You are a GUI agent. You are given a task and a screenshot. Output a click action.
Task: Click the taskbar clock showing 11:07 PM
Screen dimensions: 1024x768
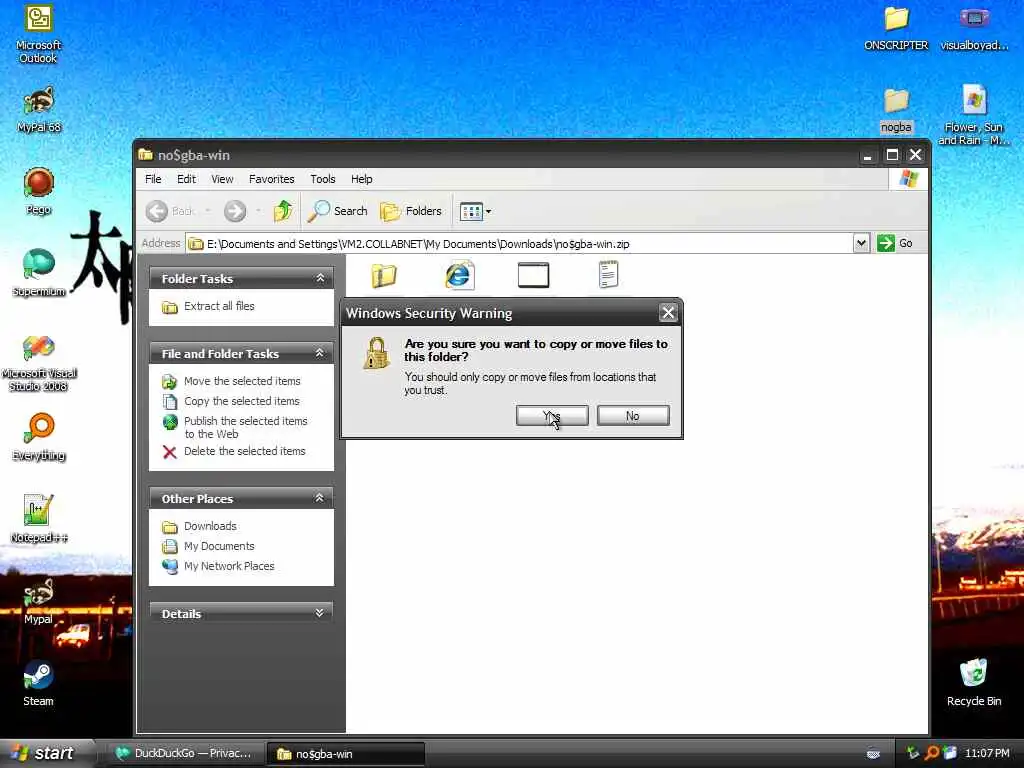987,754
